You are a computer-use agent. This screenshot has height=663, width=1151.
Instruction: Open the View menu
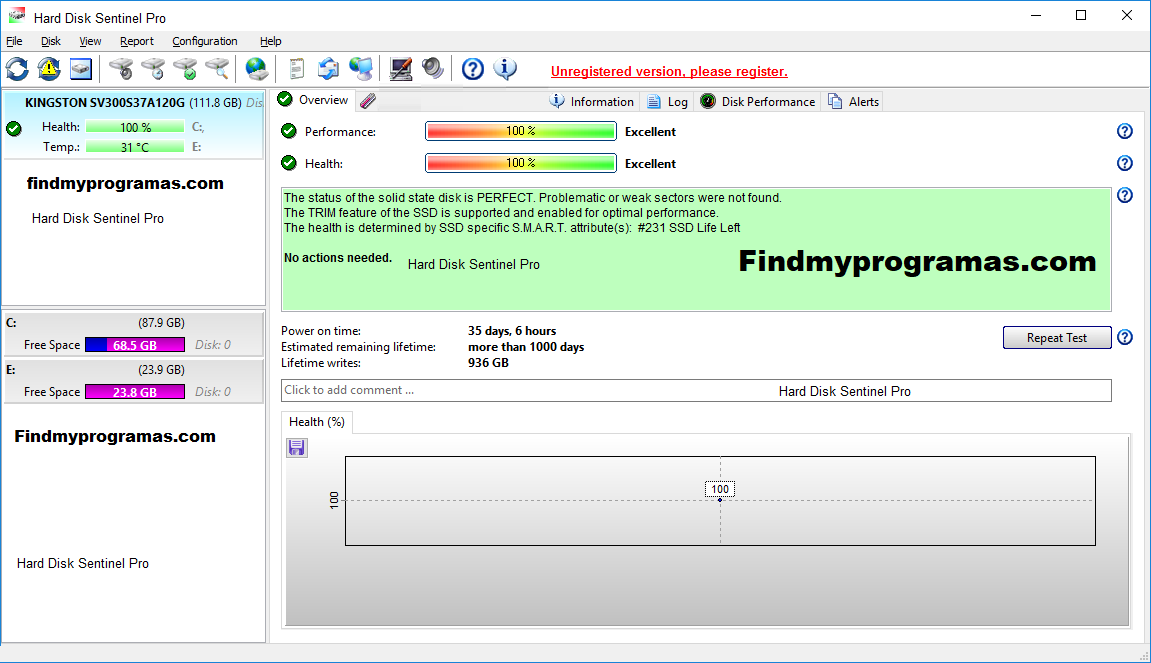(x=90, y=41)
